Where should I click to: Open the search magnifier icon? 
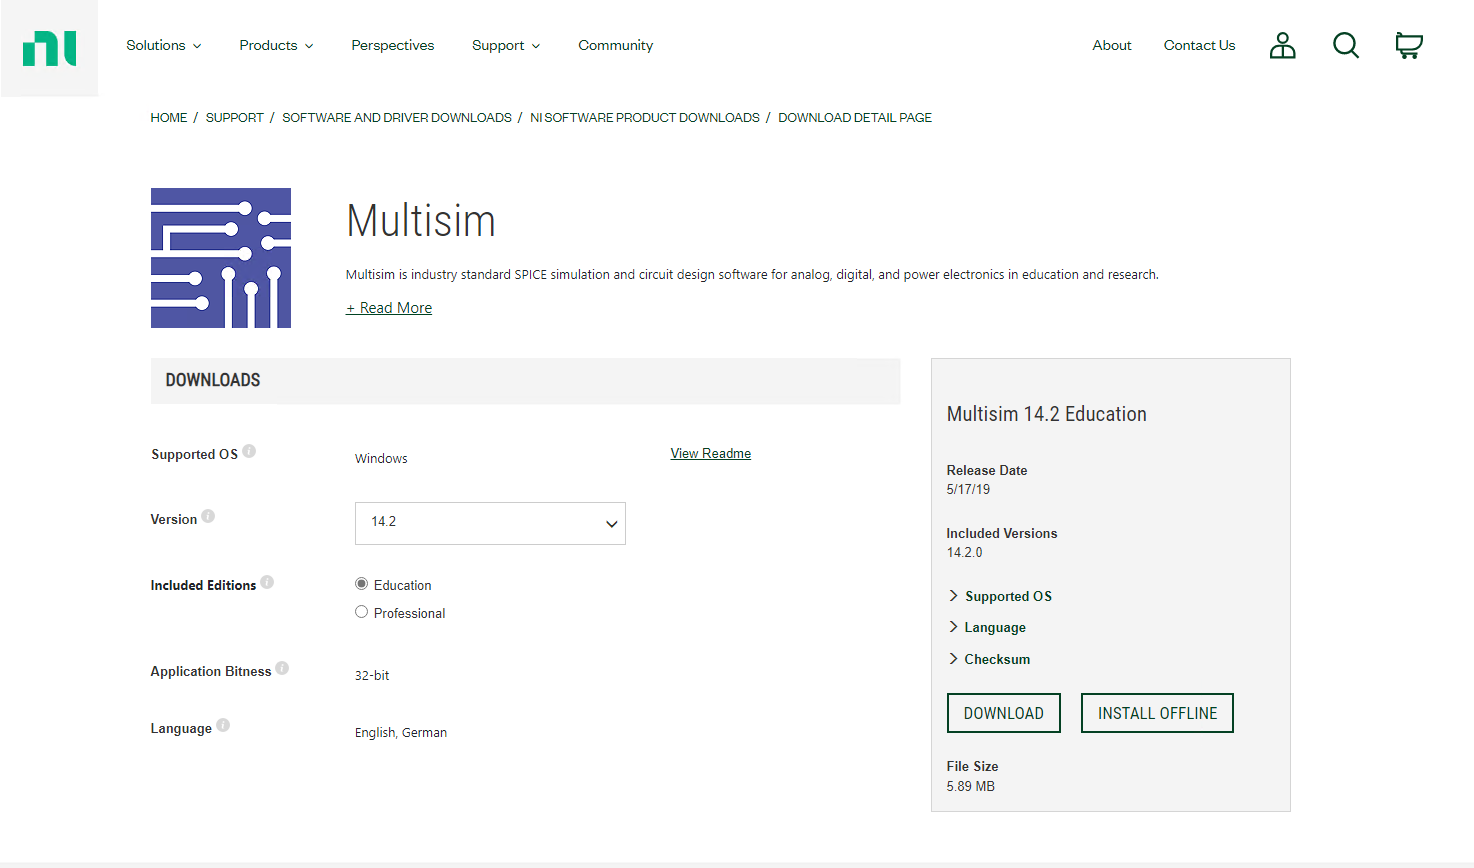[x=1346, y=45]
